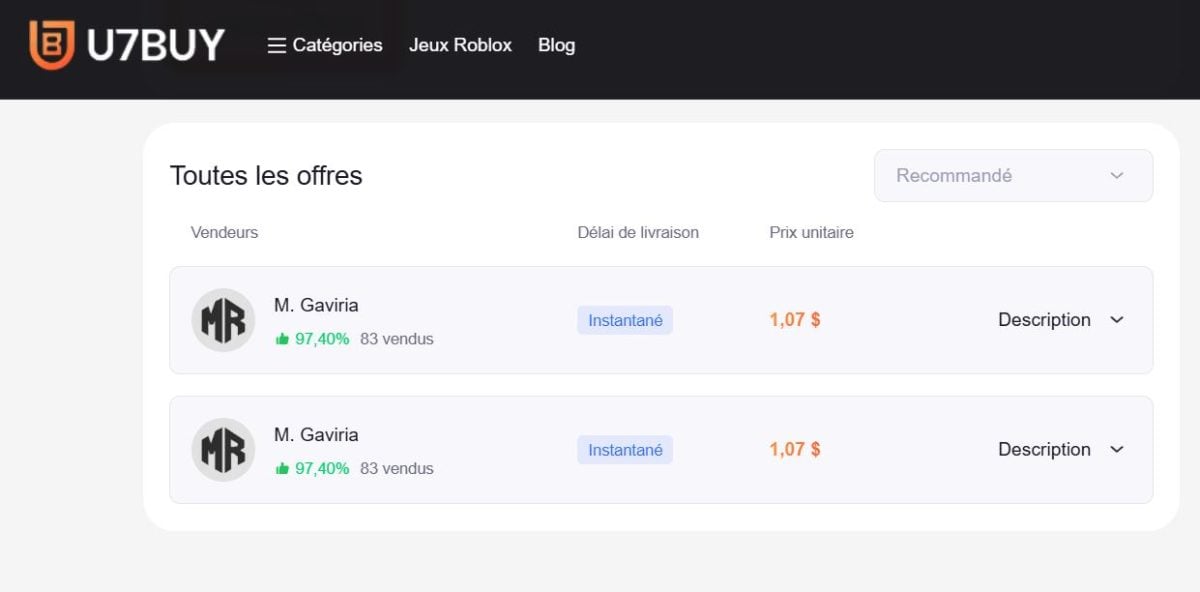Expand Description of the second offer
The width and height of the screenshot is (1200, 592).
tap(1044, 450)
